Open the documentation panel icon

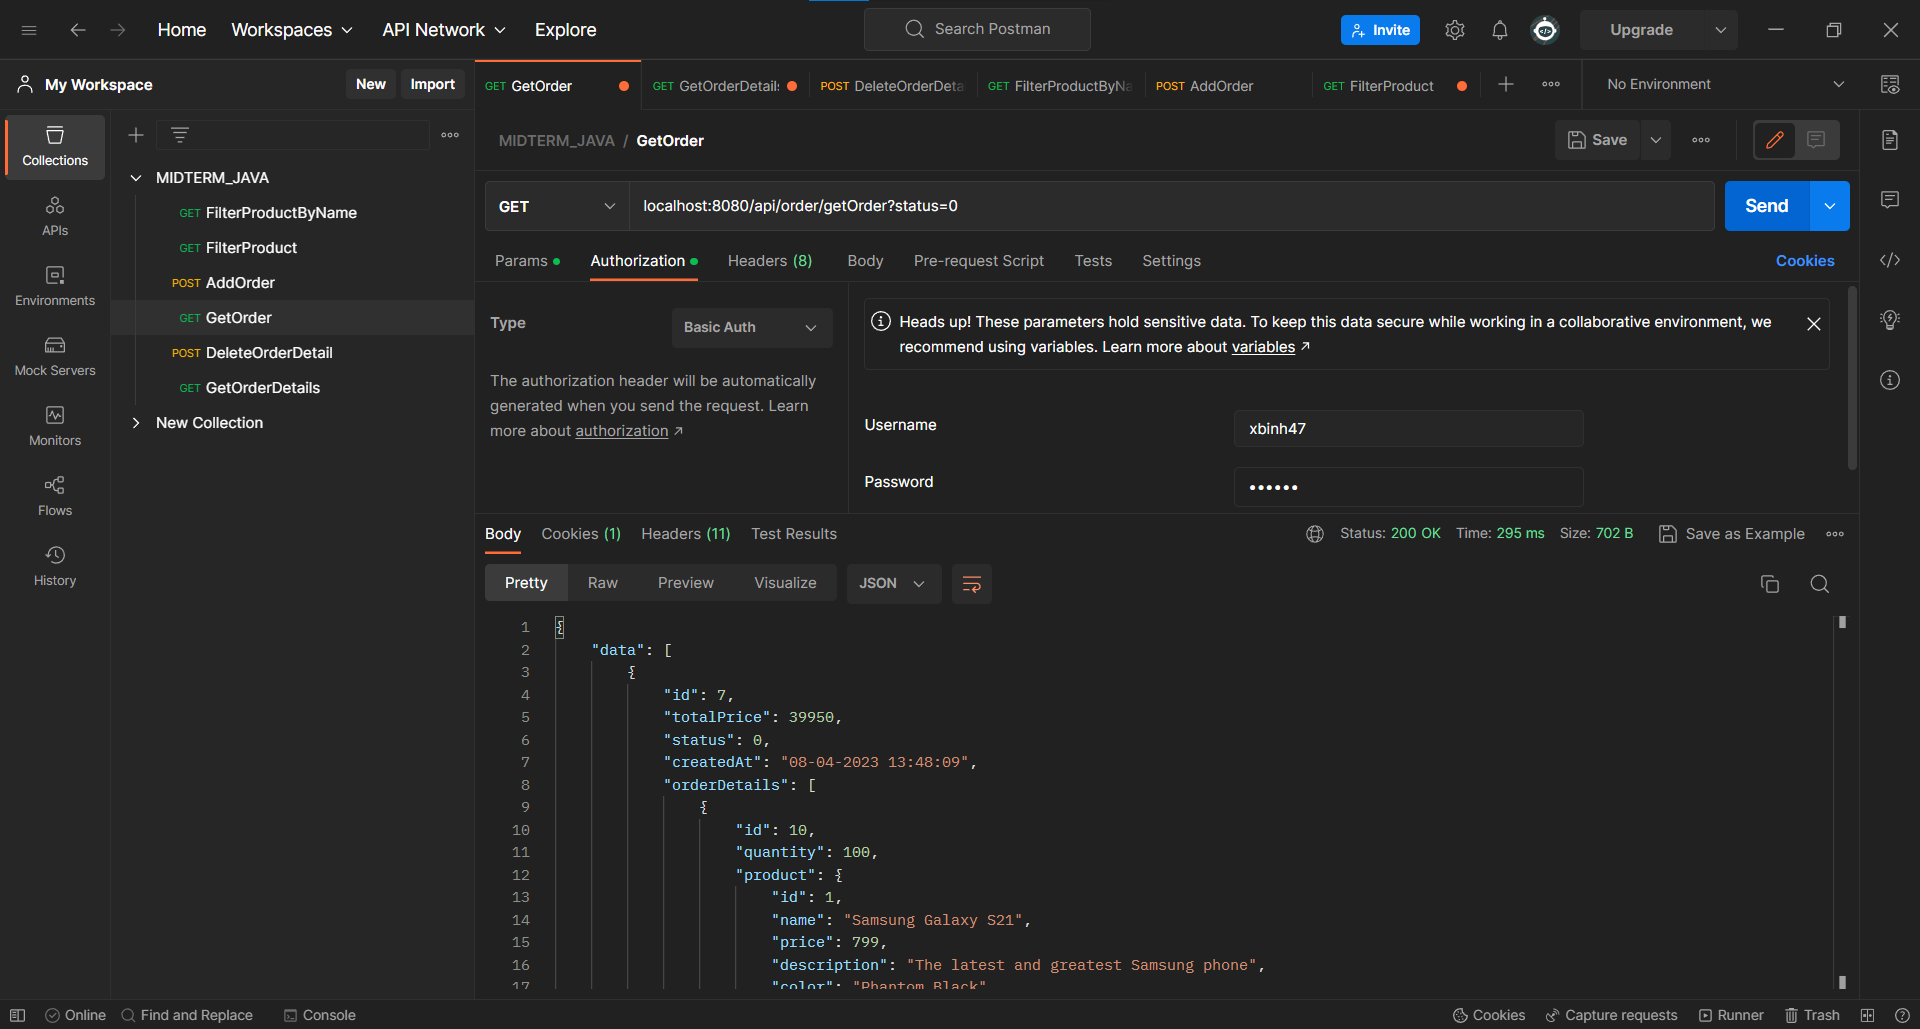[1890, 140]
